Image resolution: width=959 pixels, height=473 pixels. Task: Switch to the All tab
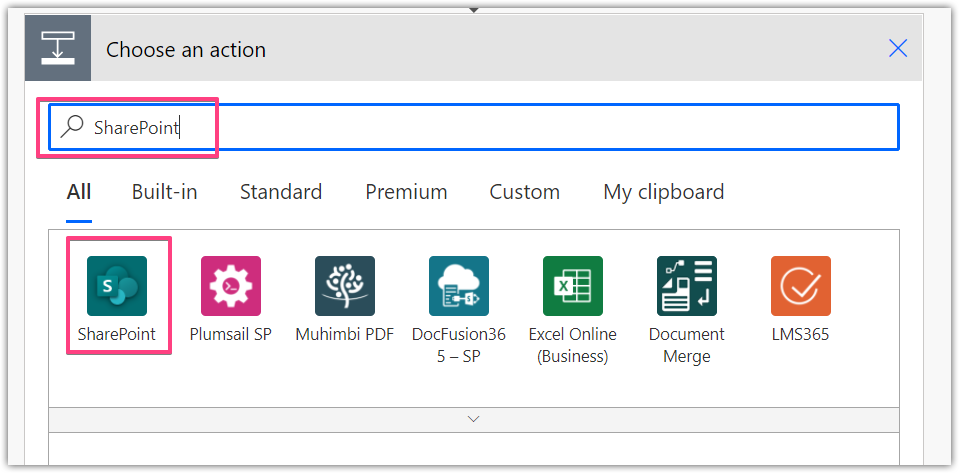79,192
